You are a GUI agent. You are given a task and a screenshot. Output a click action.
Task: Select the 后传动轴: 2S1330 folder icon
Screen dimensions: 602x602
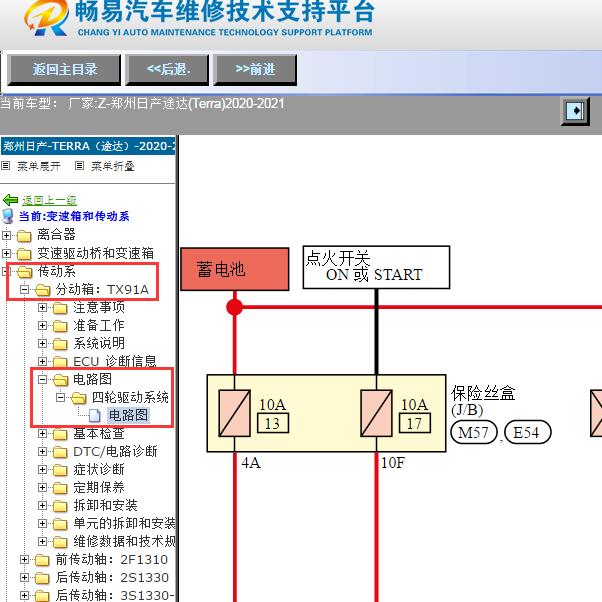point(42,578)
